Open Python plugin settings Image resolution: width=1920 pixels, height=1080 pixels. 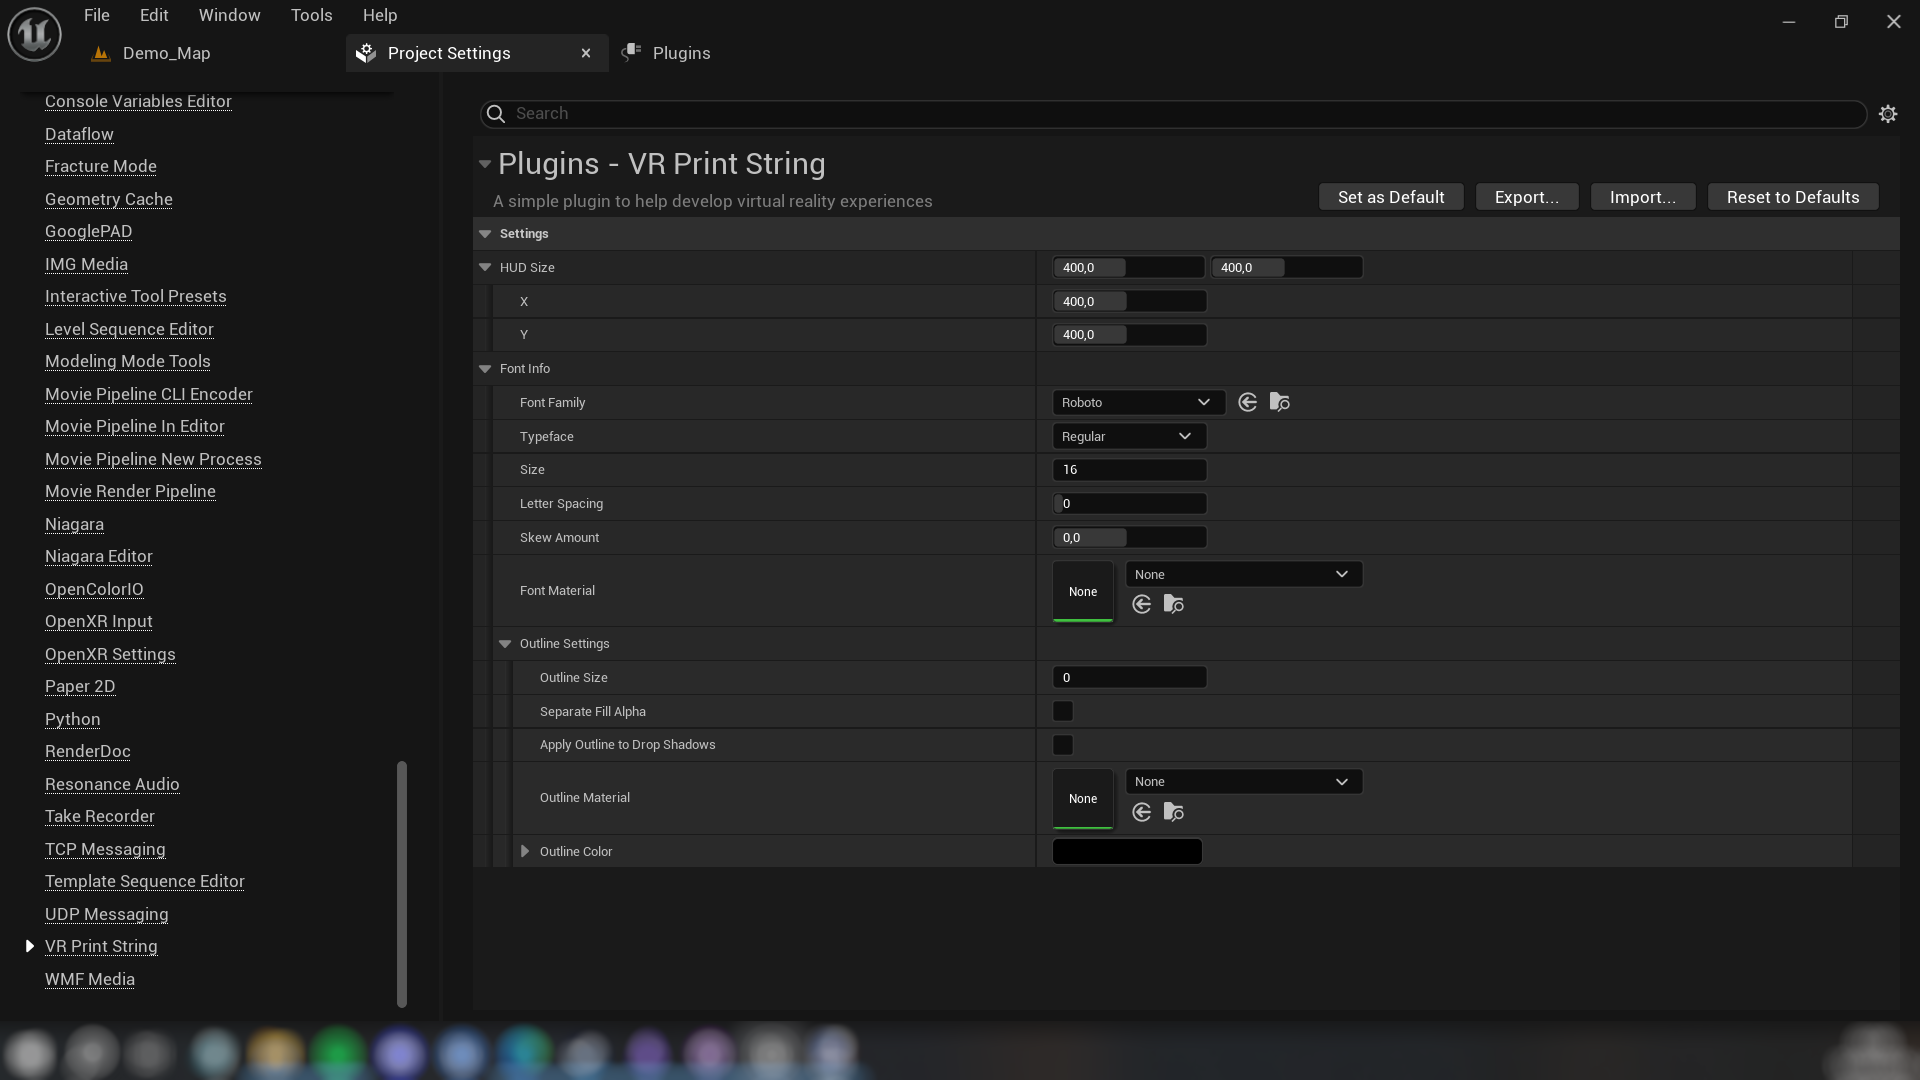click(72, 719)
